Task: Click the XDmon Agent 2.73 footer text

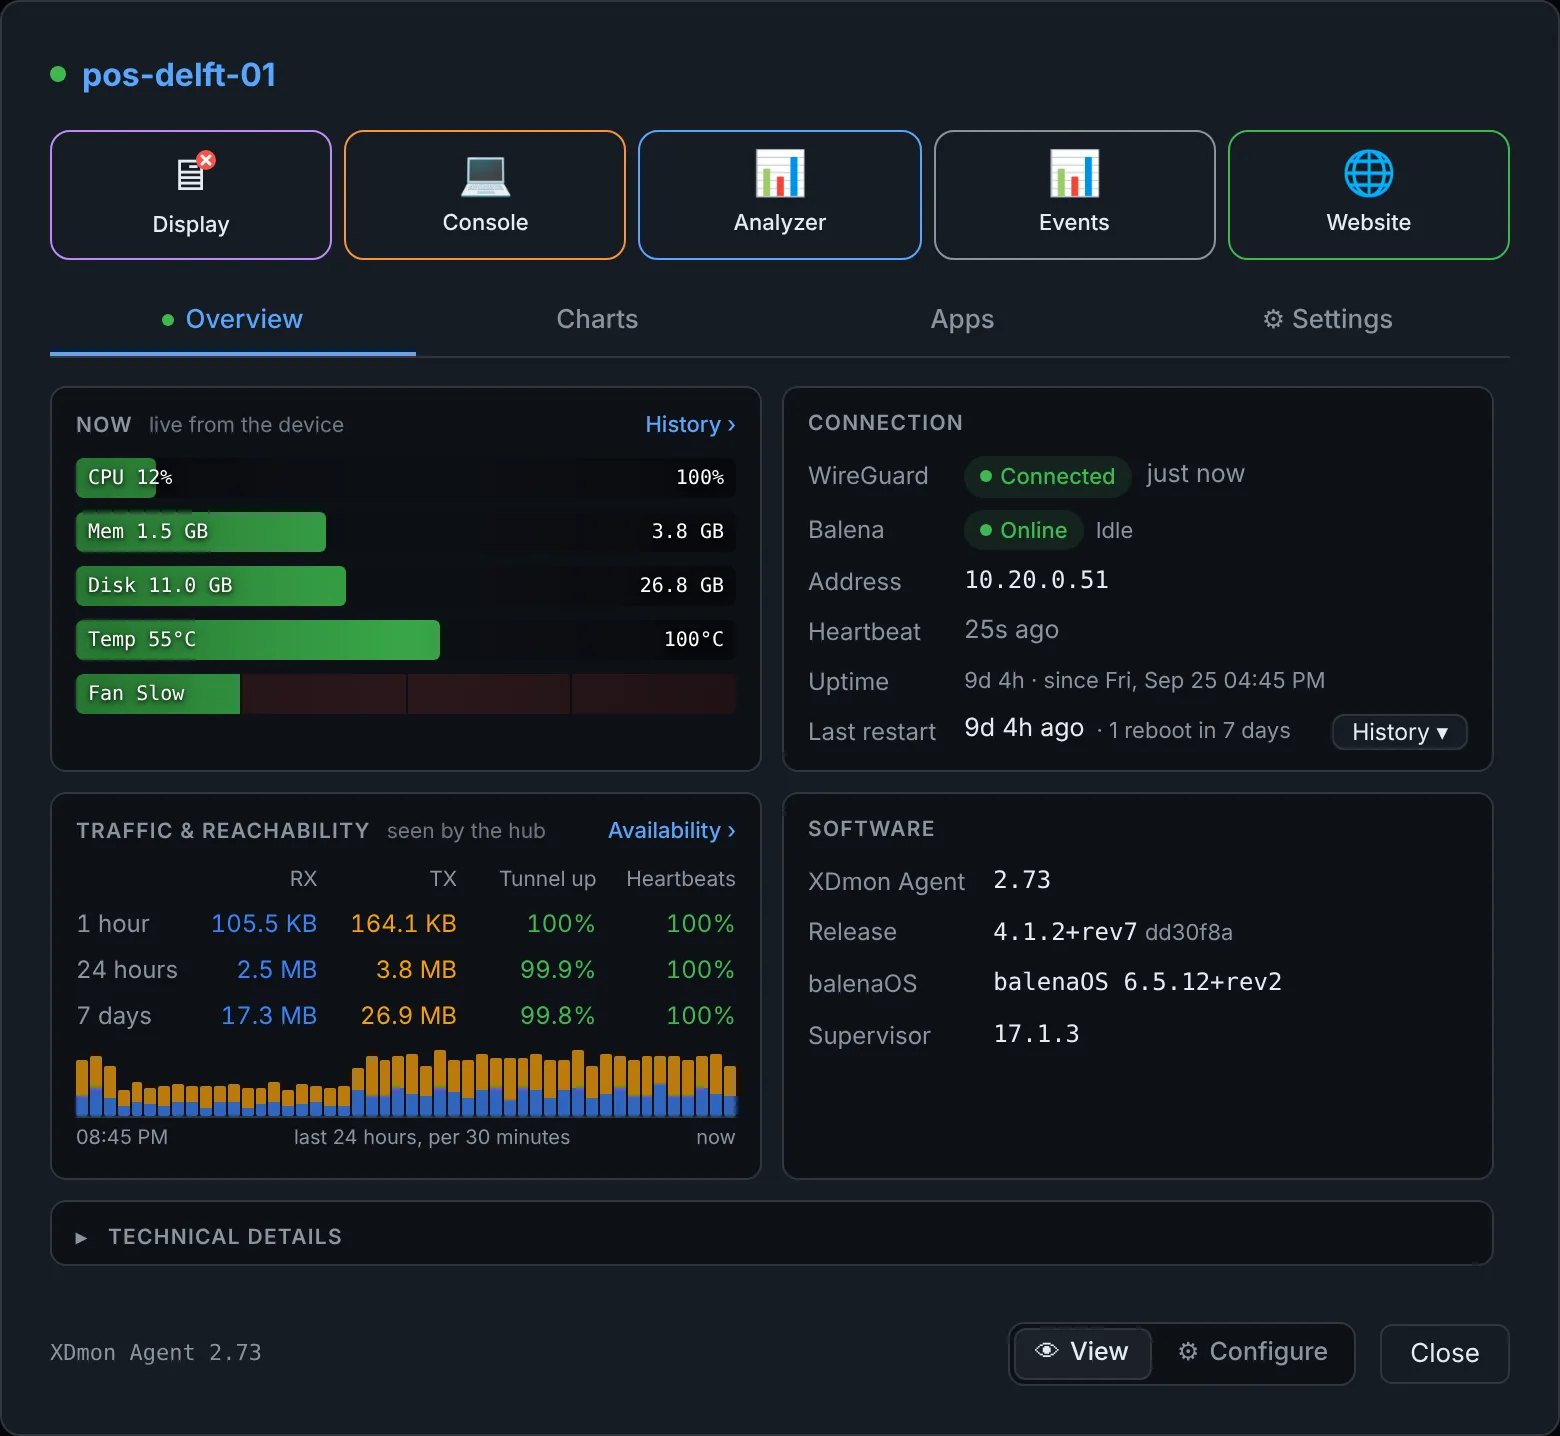Action: (156, 1353)
